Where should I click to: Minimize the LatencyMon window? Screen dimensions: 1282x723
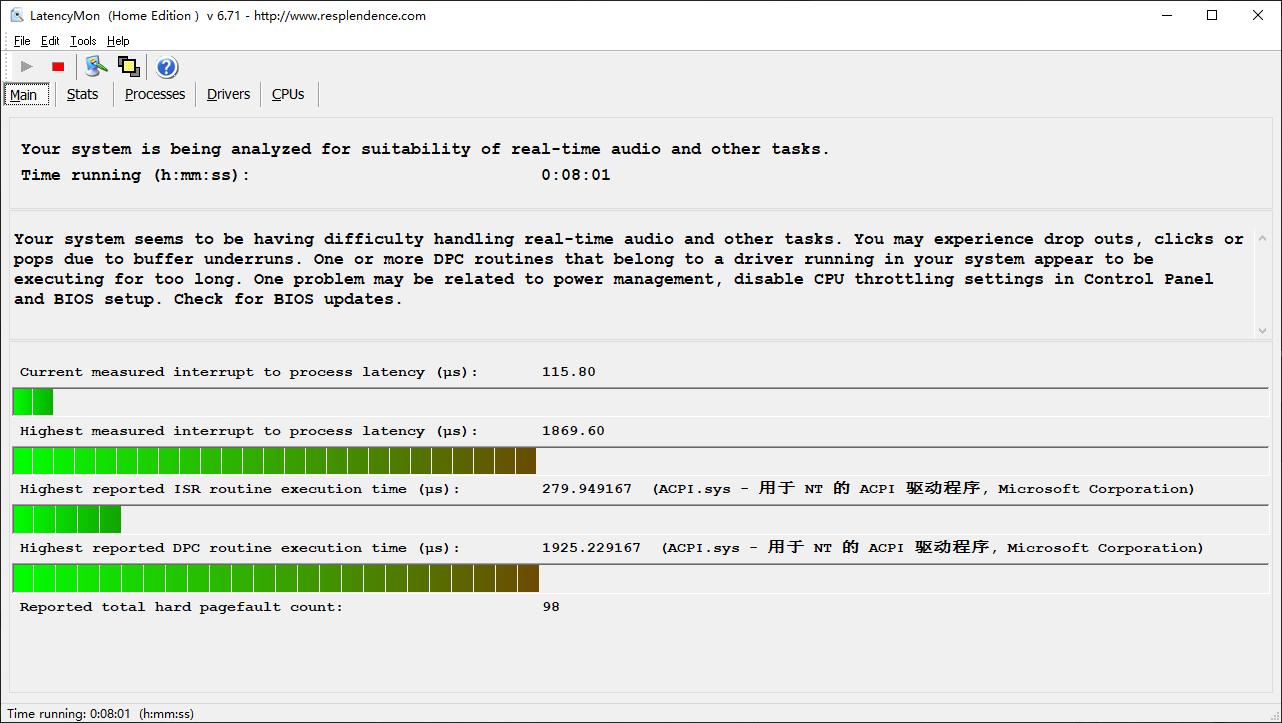pos(1166,15)
